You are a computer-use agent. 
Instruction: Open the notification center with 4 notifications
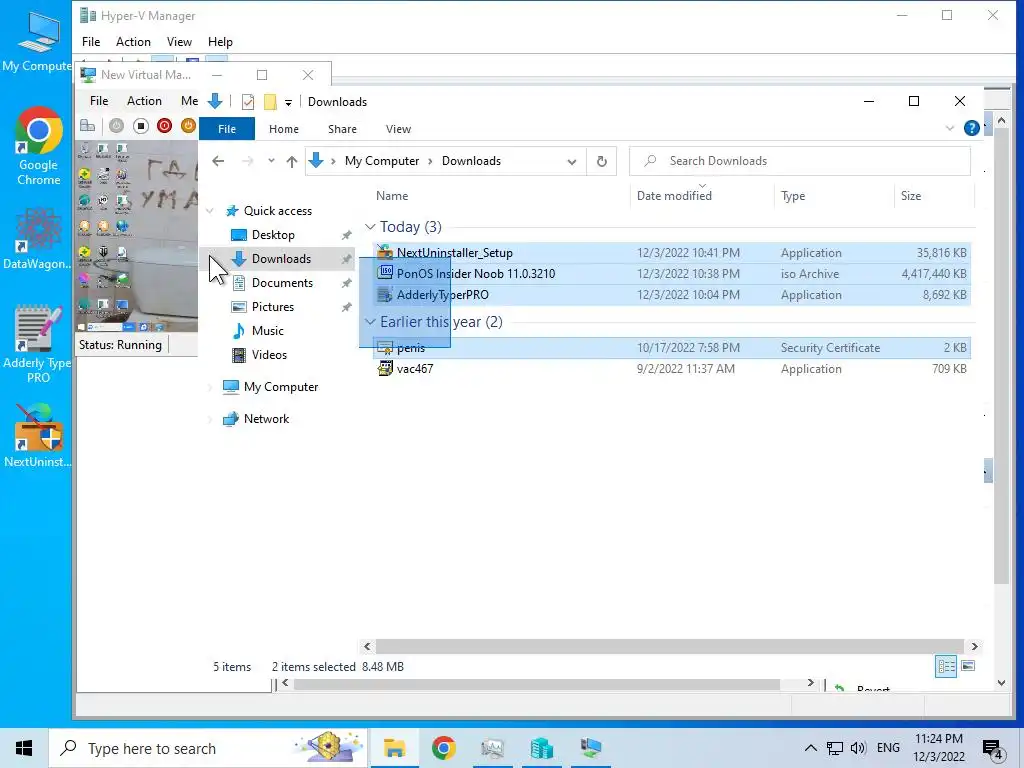pyautogui.click(x=992, y=750)
